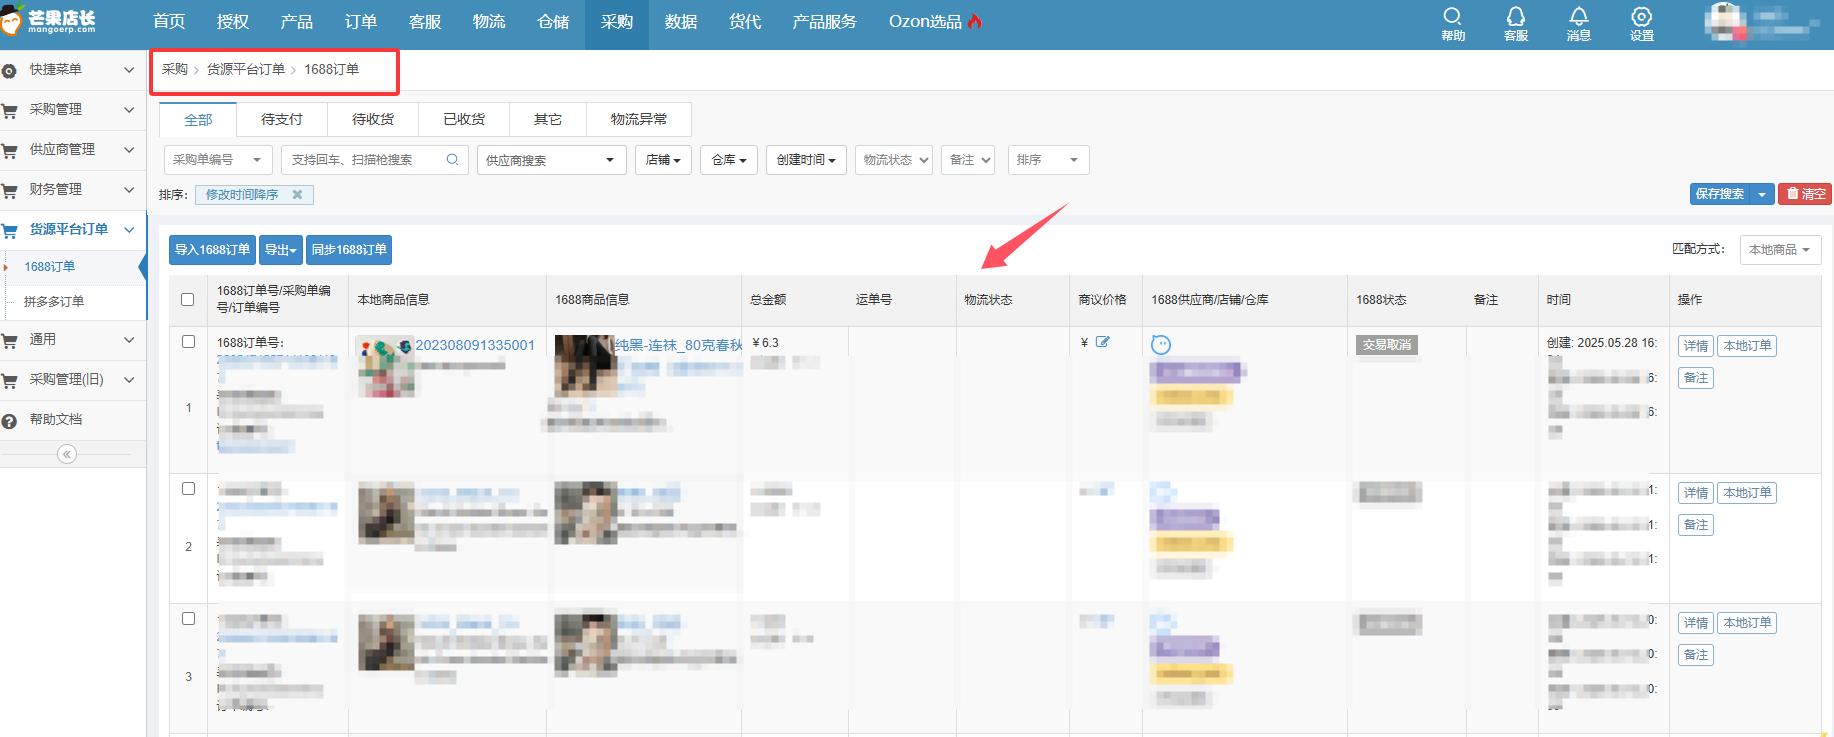
Task: Expand the 采购管理(旧) sidebar menu
Action: tap(73, 380)
